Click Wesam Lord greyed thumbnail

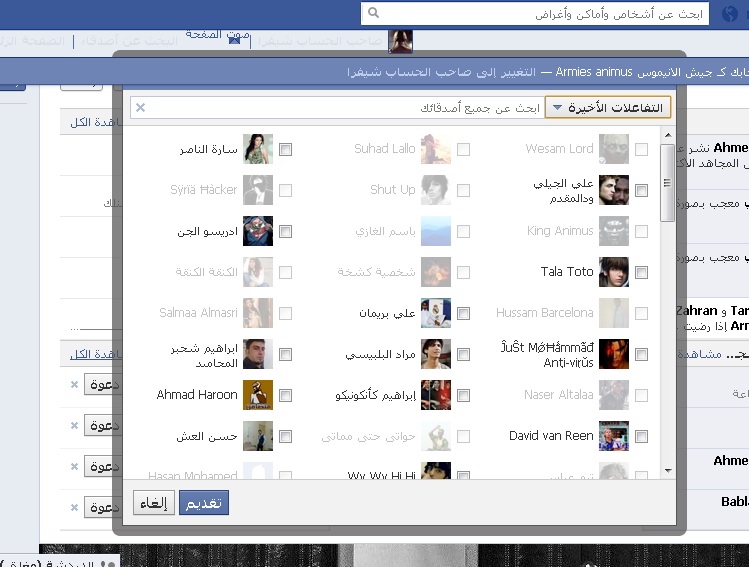(614, 149)
